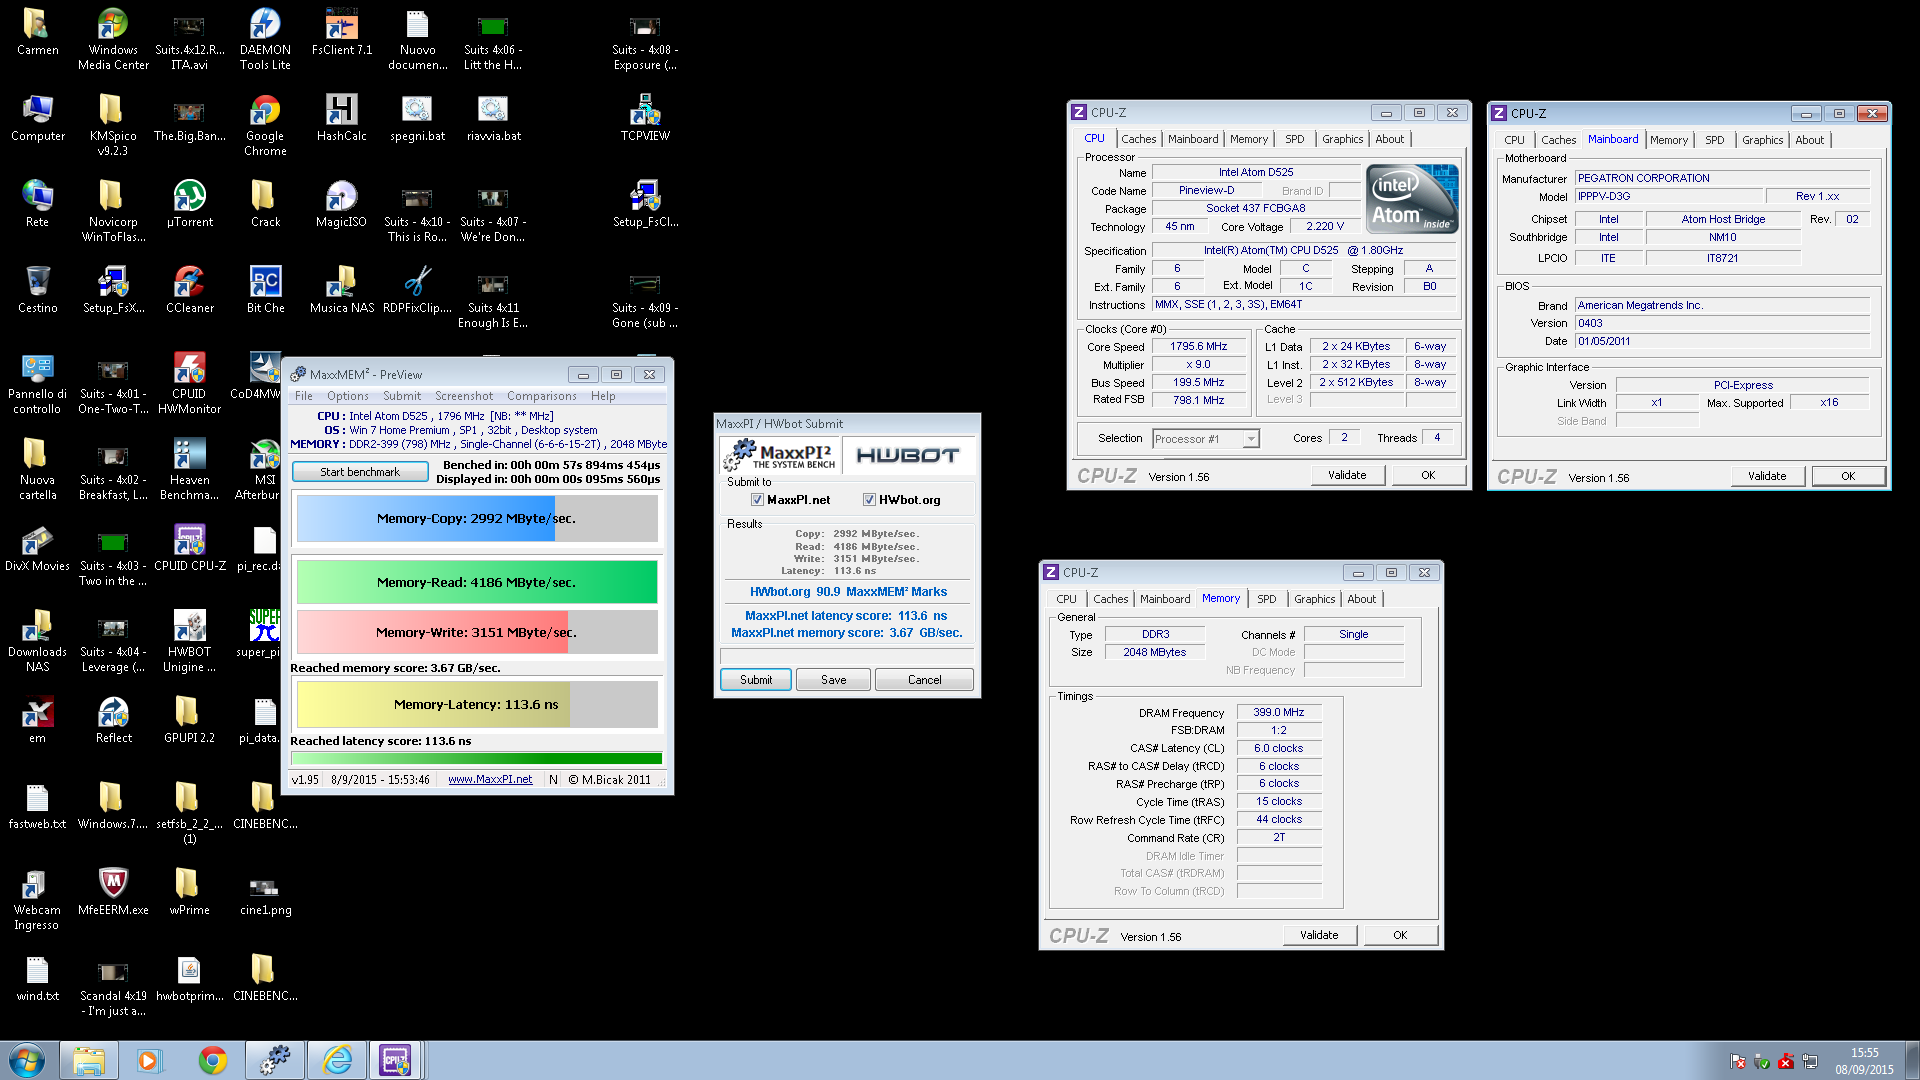Open the Comparisons menu in MaxxMEM
1920x1080 pixels.
pos(541,396)
